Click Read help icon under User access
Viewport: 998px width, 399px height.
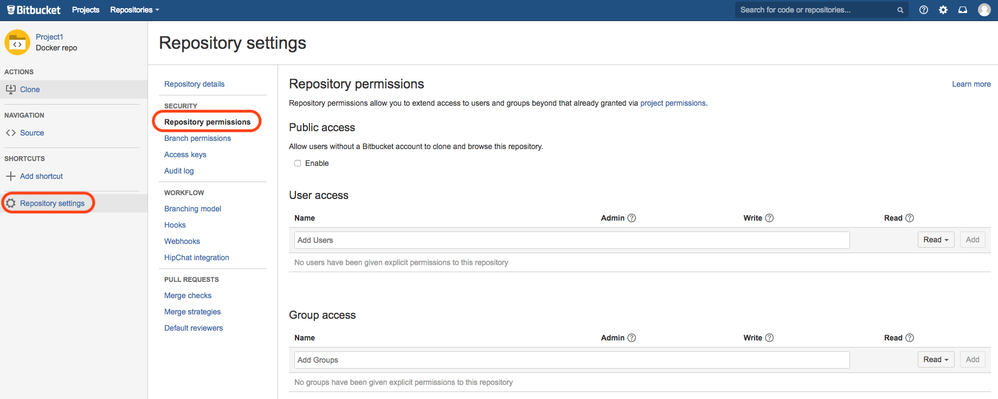[910, 218]
